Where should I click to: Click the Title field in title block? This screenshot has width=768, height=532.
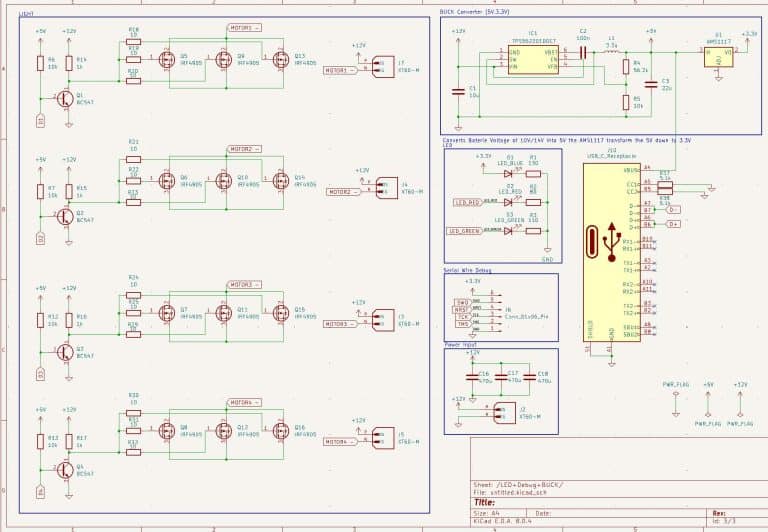(485, 502)
